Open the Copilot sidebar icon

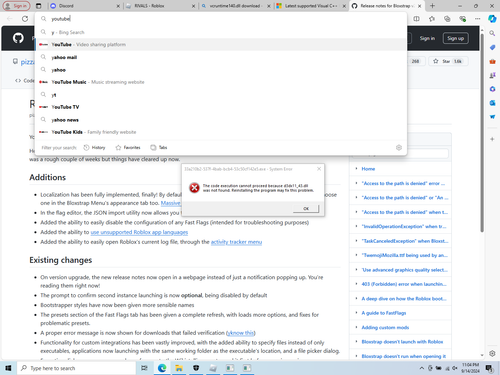pyautogui.click(x=492, y=19)
